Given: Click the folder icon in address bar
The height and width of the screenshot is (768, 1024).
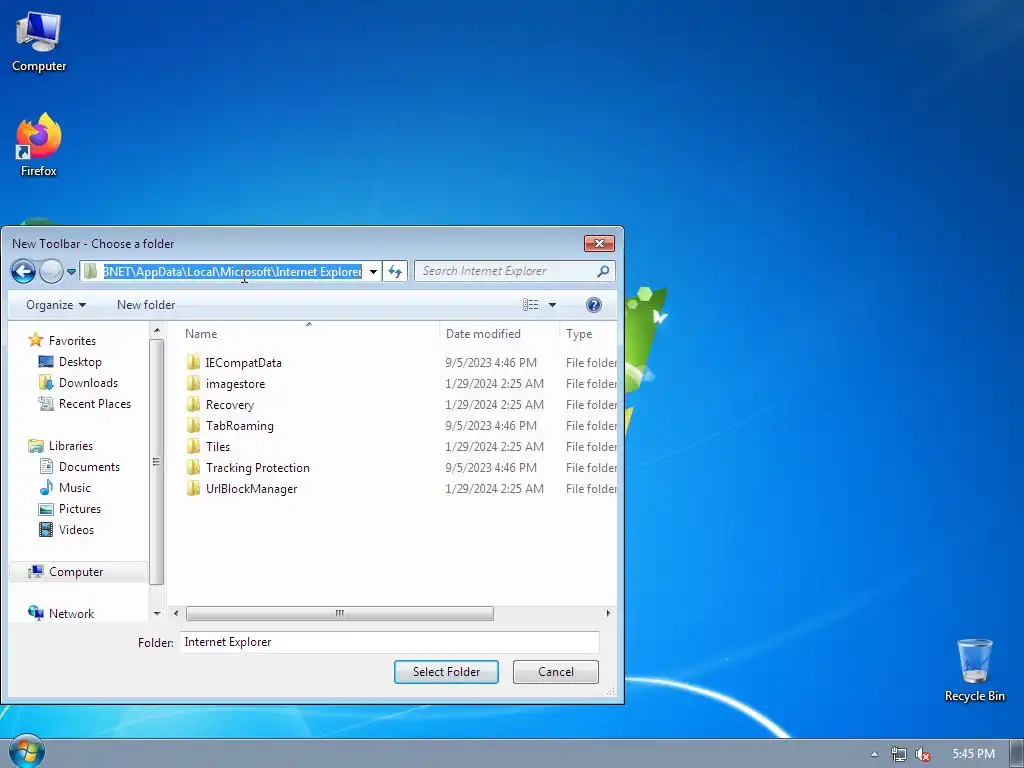Looking at the screenshot, I should click(x=91, y=271).
